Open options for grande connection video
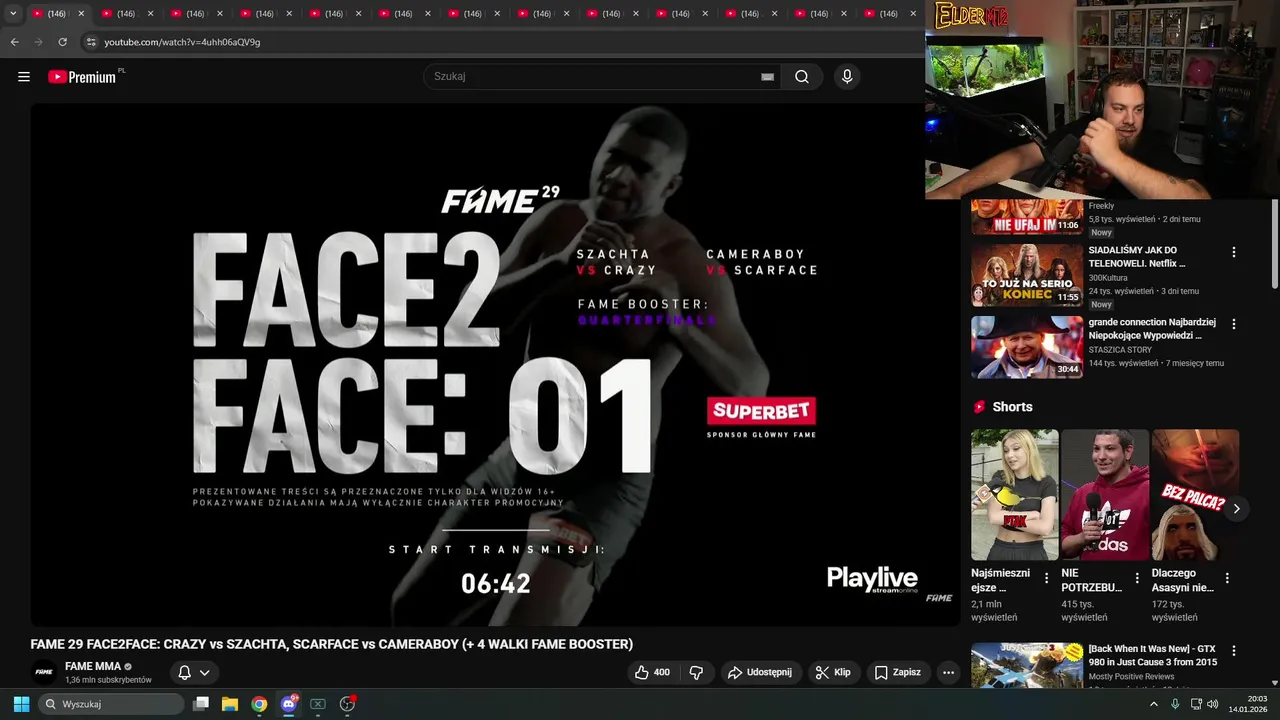 tap(1234, 324)
